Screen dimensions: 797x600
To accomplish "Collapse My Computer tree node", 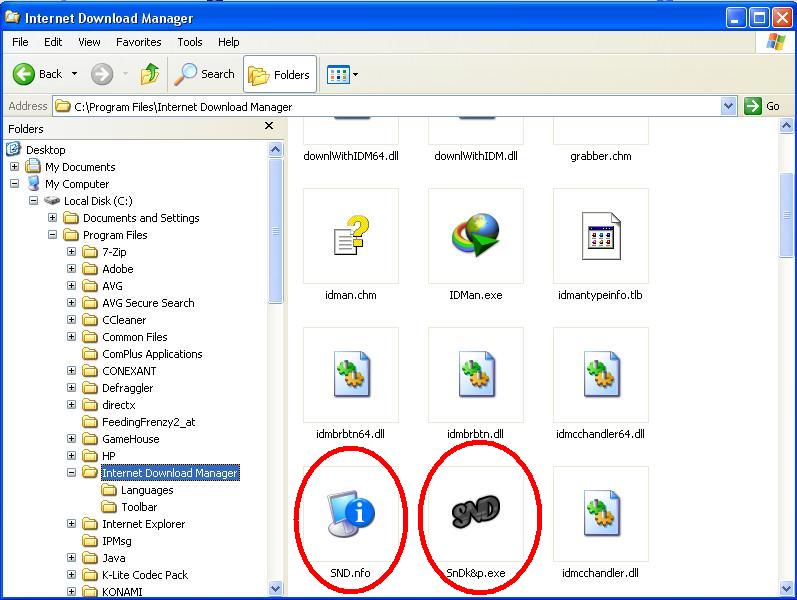I will tap(14, 184).
